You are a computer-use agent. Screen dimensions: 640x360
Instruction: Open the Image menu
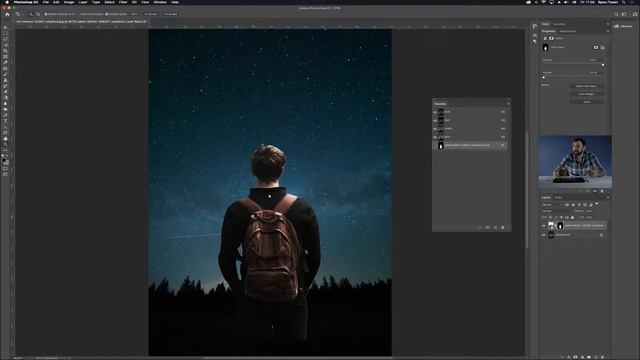pyautogui.click(x=69, y=2)
